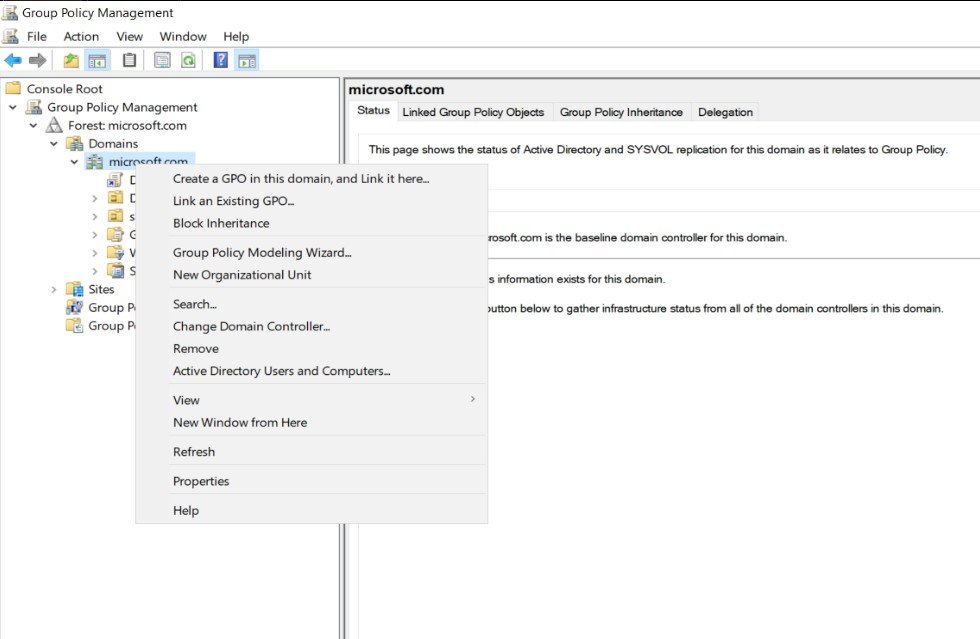980x639 pixels.
Task: Select Console Root label in the tree
Action: (64, 89)
